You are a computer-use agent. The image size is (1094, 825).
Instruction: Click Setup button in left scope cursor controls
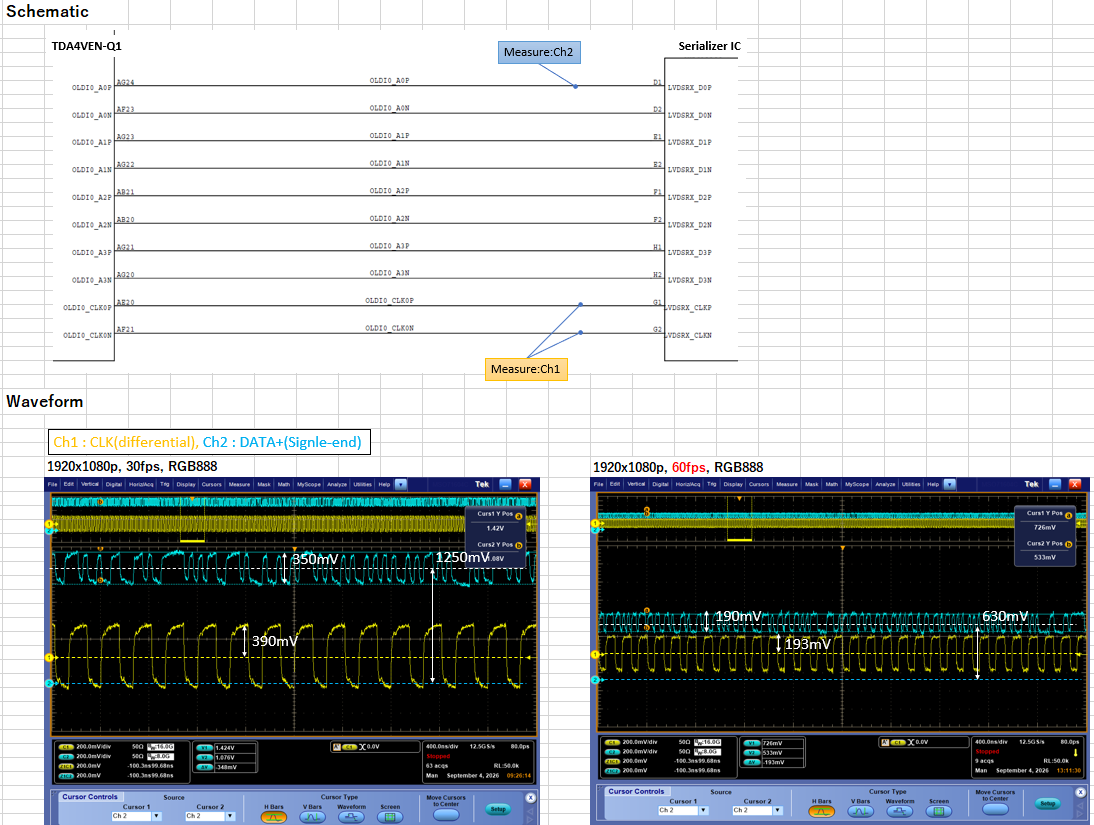pos(497,810)
